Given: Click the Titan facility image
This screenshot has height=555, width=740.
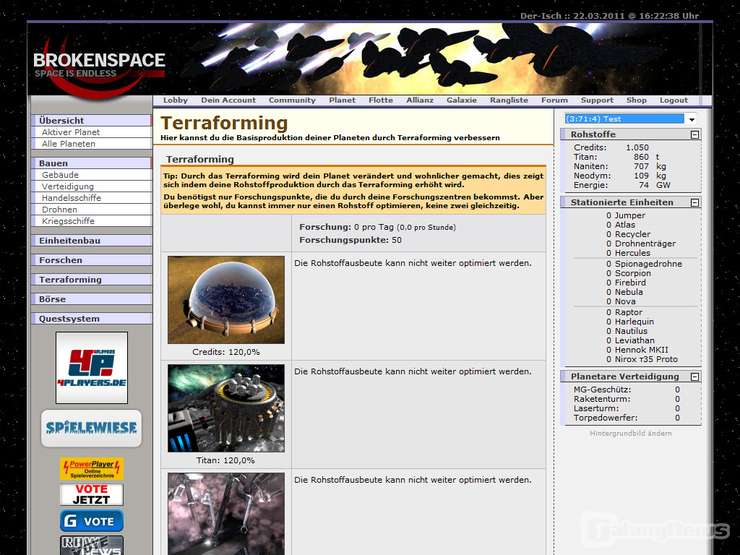Looking at the screenshot, I should (x=226, y=408).
